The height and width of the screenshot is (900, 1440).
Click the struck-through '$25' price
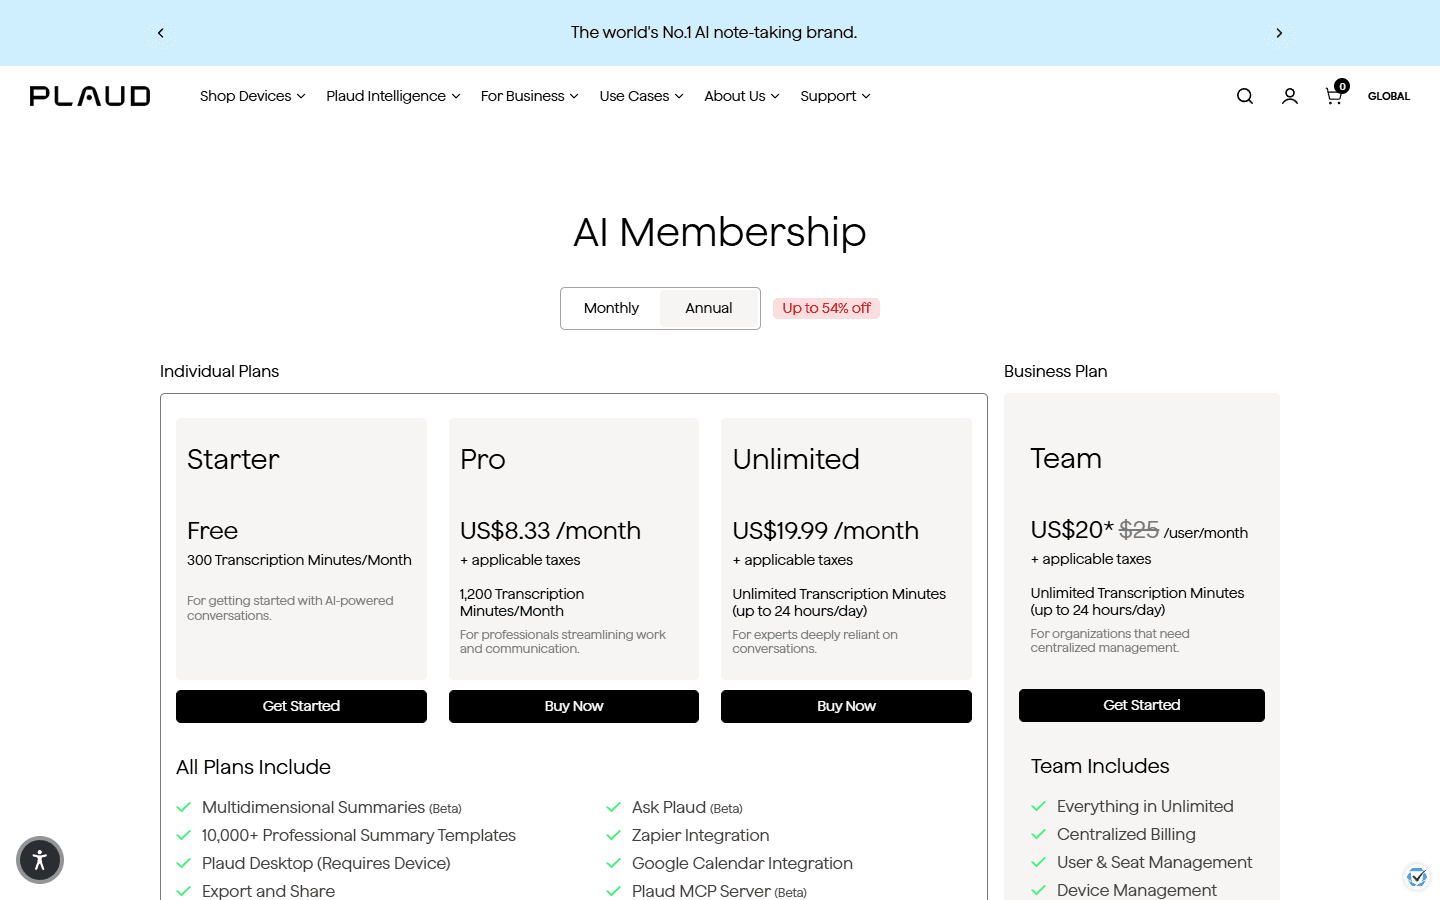click(1139, 529)
